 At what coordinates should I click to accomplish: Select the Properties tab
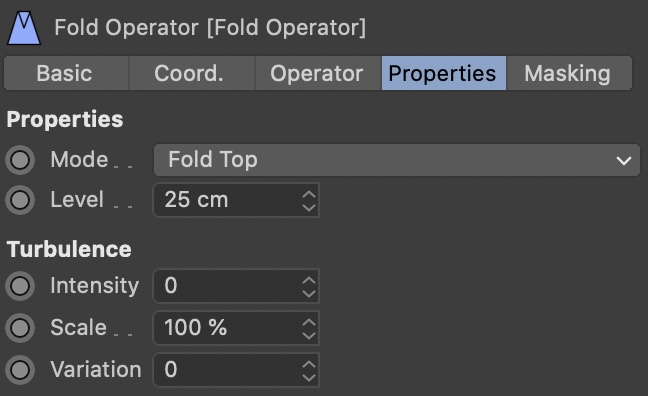(444, 73)
